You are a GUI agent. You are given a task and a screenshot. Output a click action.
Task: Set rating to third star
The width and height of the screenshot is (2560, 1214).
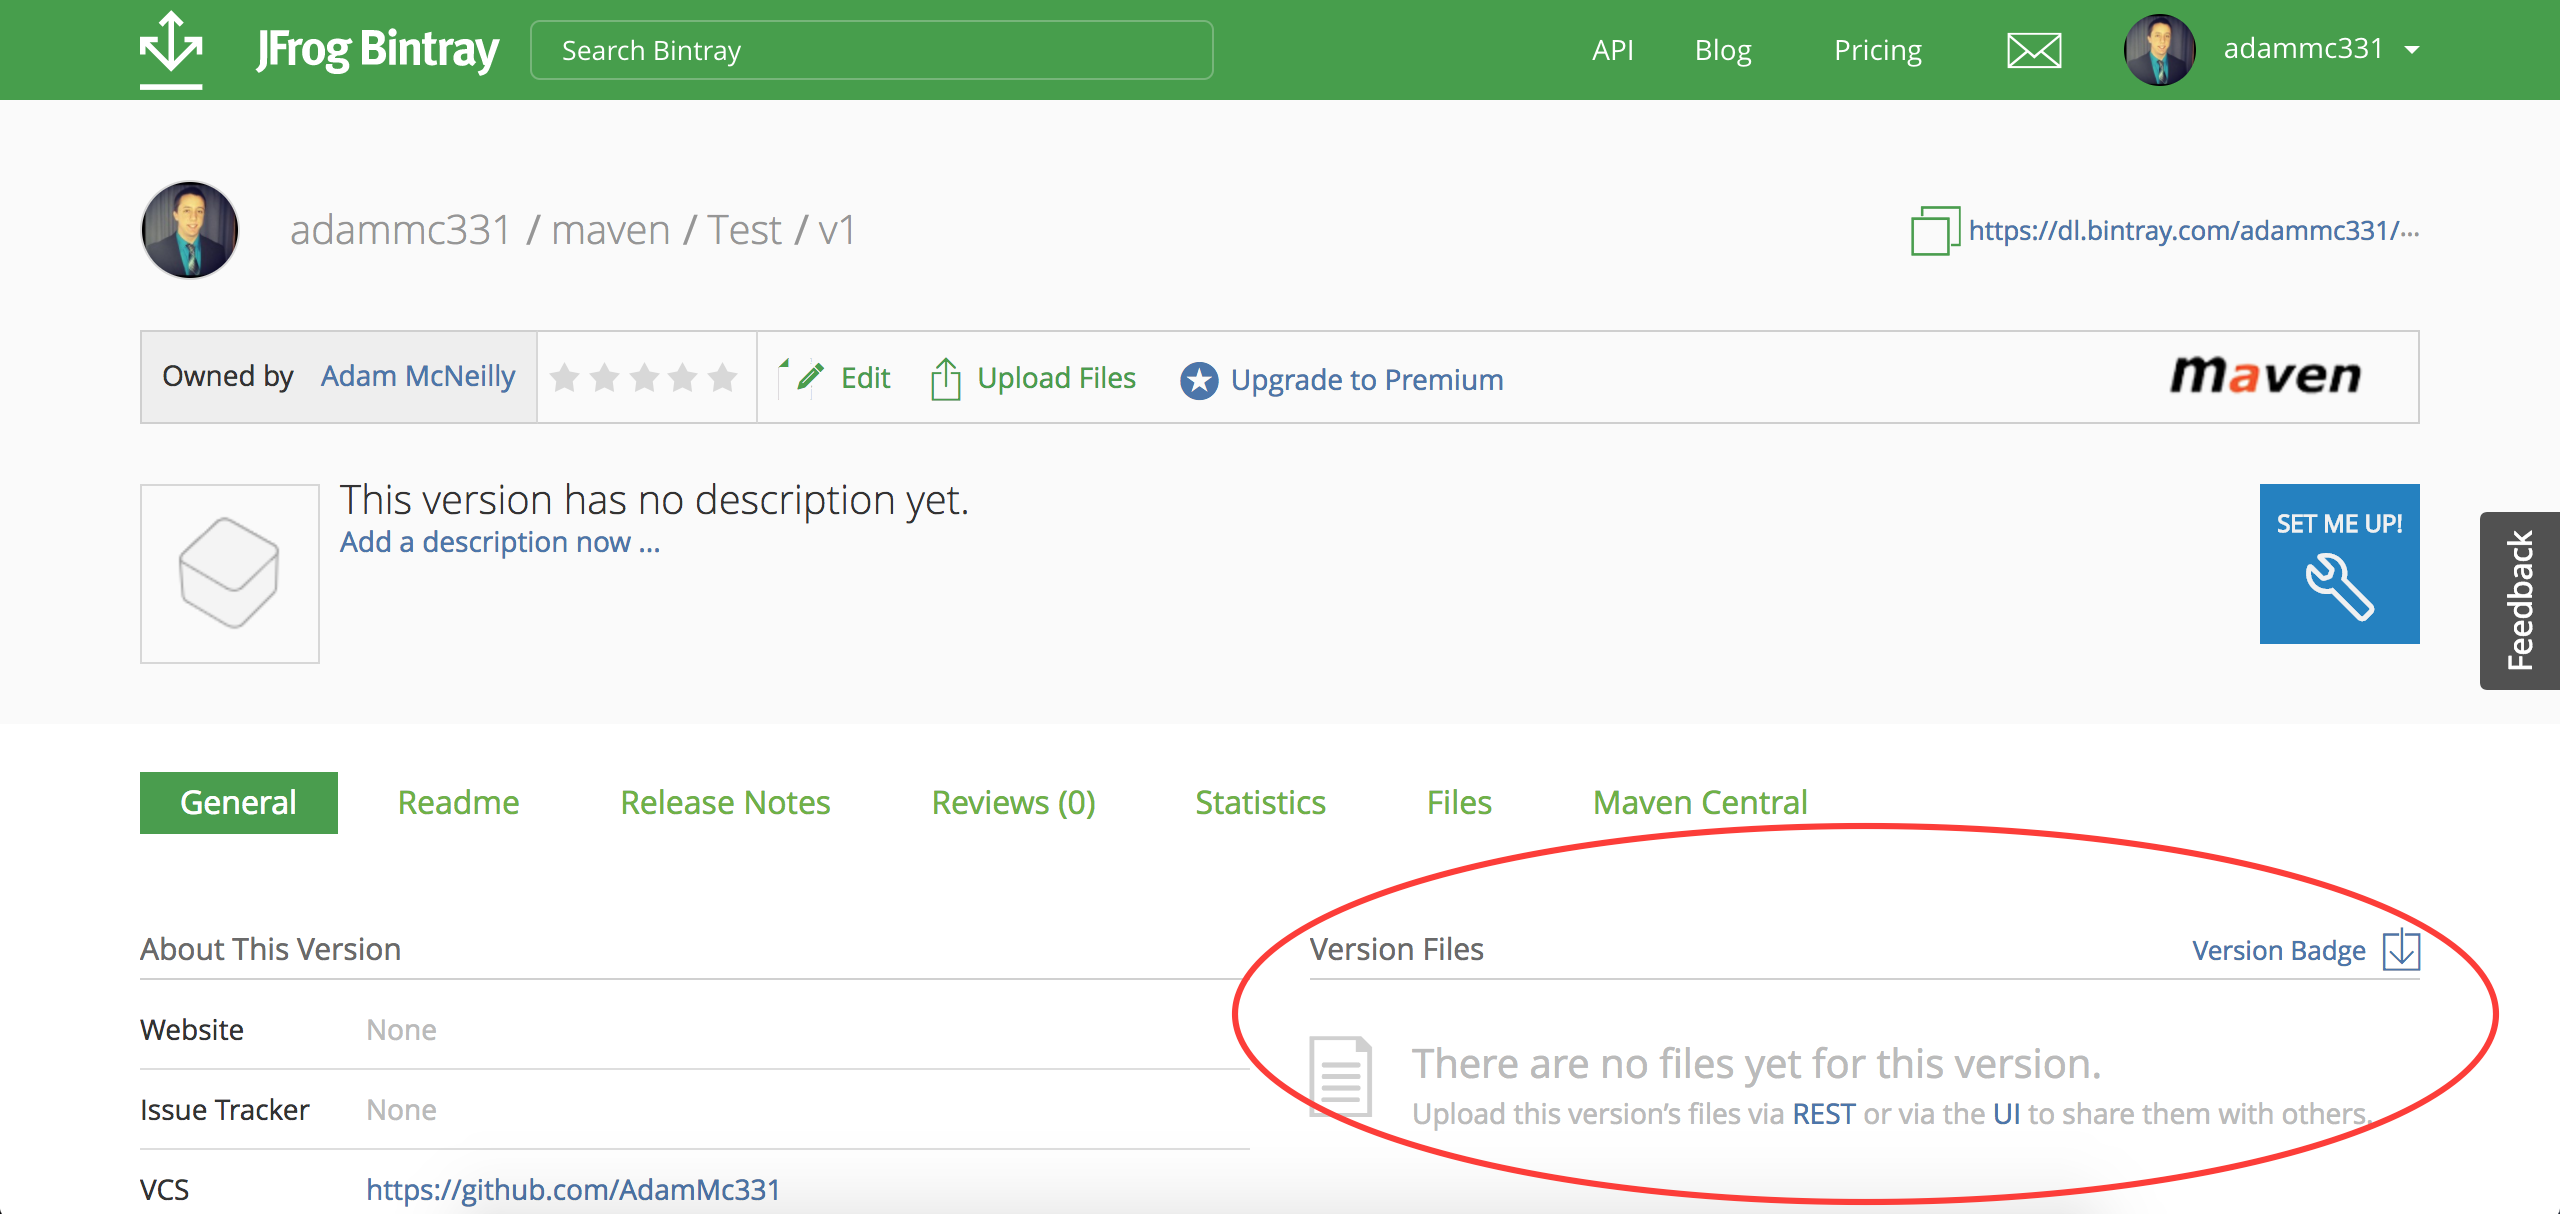(644, 378)
